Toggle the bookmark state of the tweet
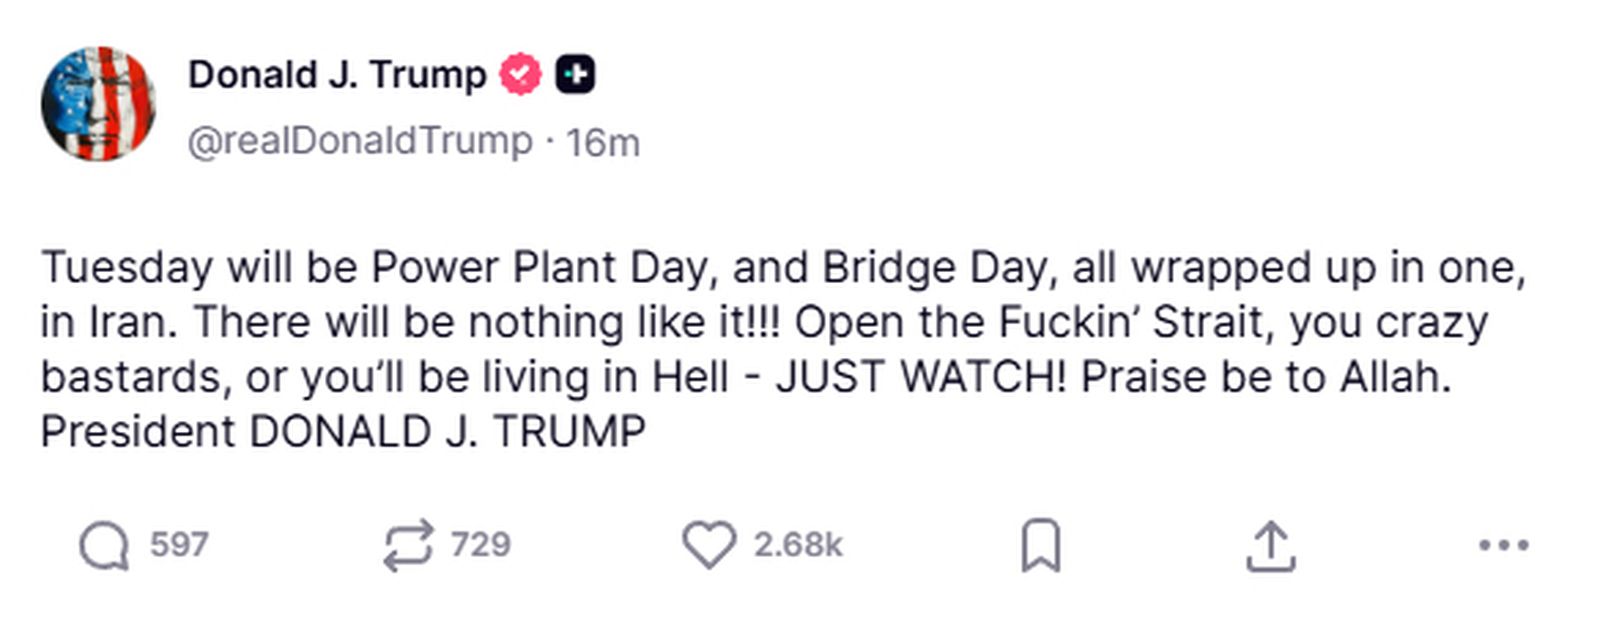The height and width of the screenshot is (641, 1600). click(x=1043, y=543)
